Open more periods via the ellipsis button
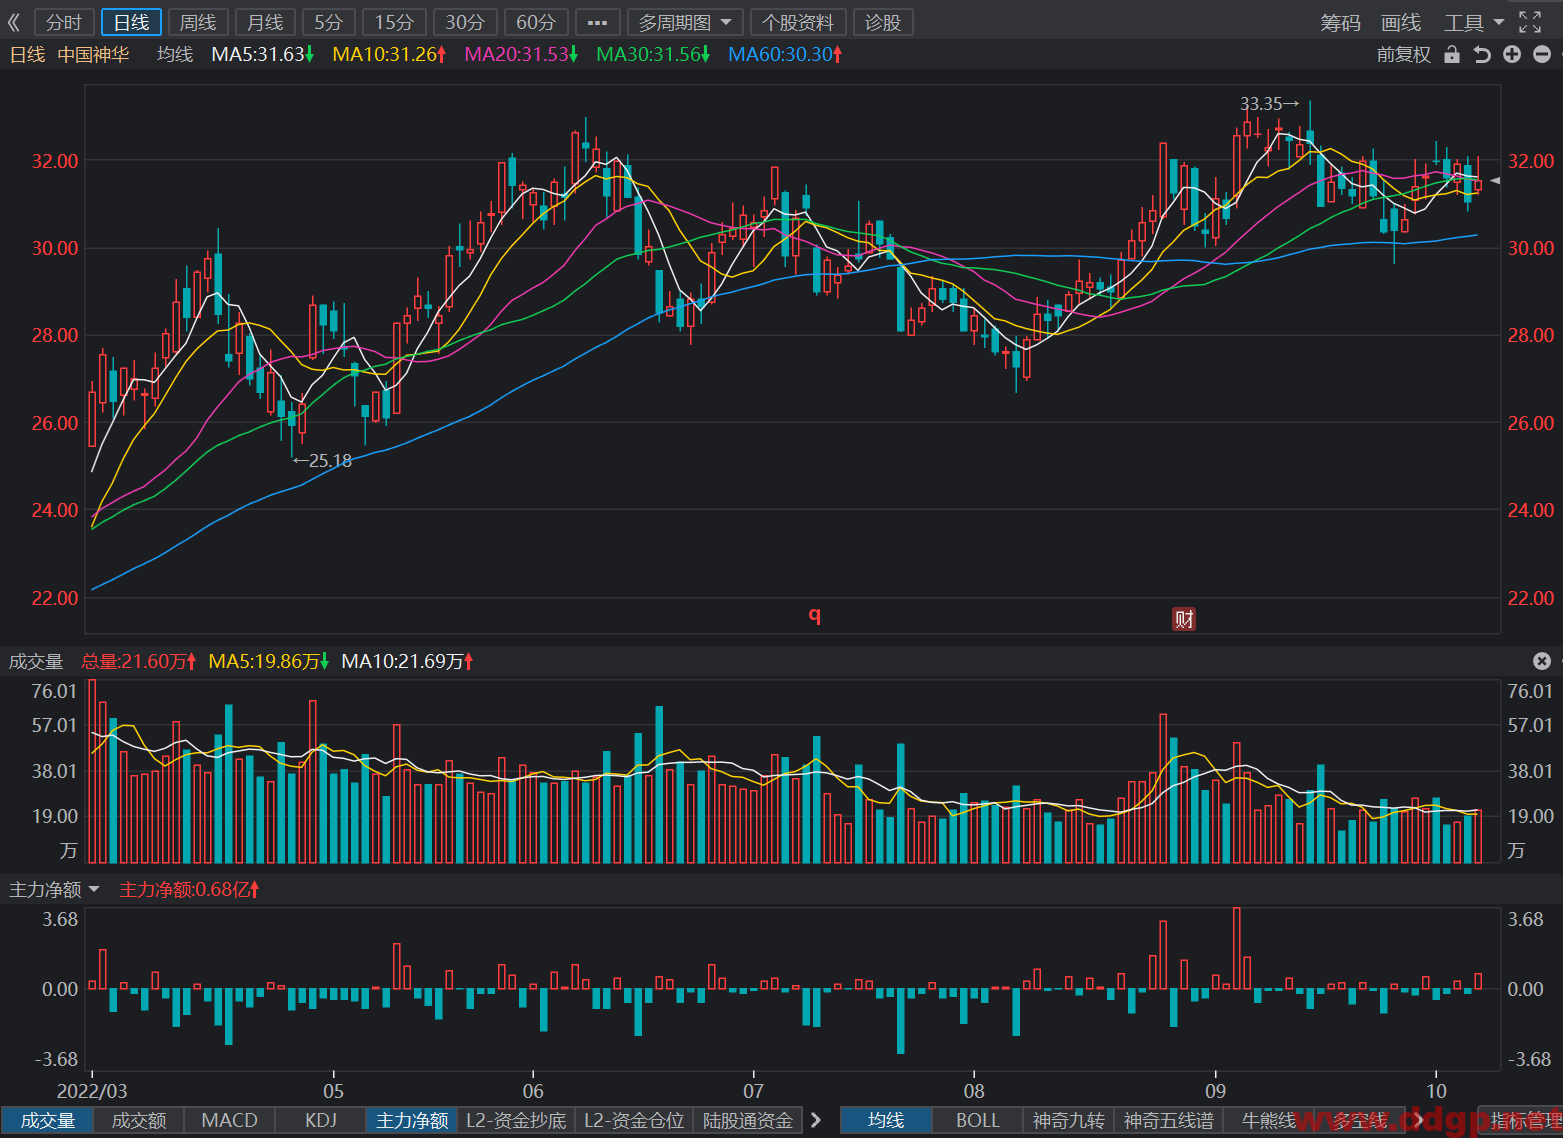The width and height of the screenshot is (1563, 1138). coord(598,22)
